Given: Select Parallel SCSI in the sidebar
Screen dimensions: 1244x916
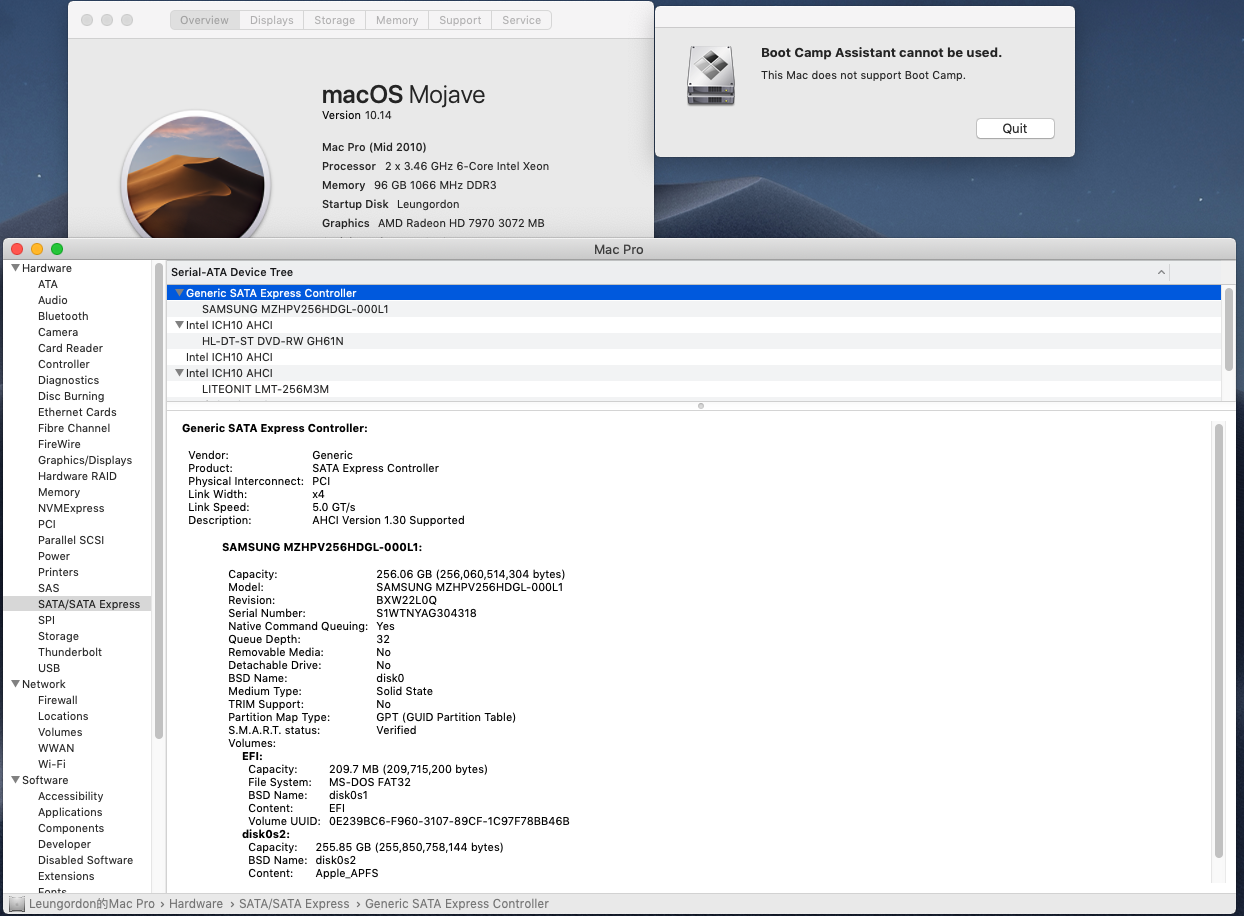Looking at the screenshot, I should tap(71, 540).
